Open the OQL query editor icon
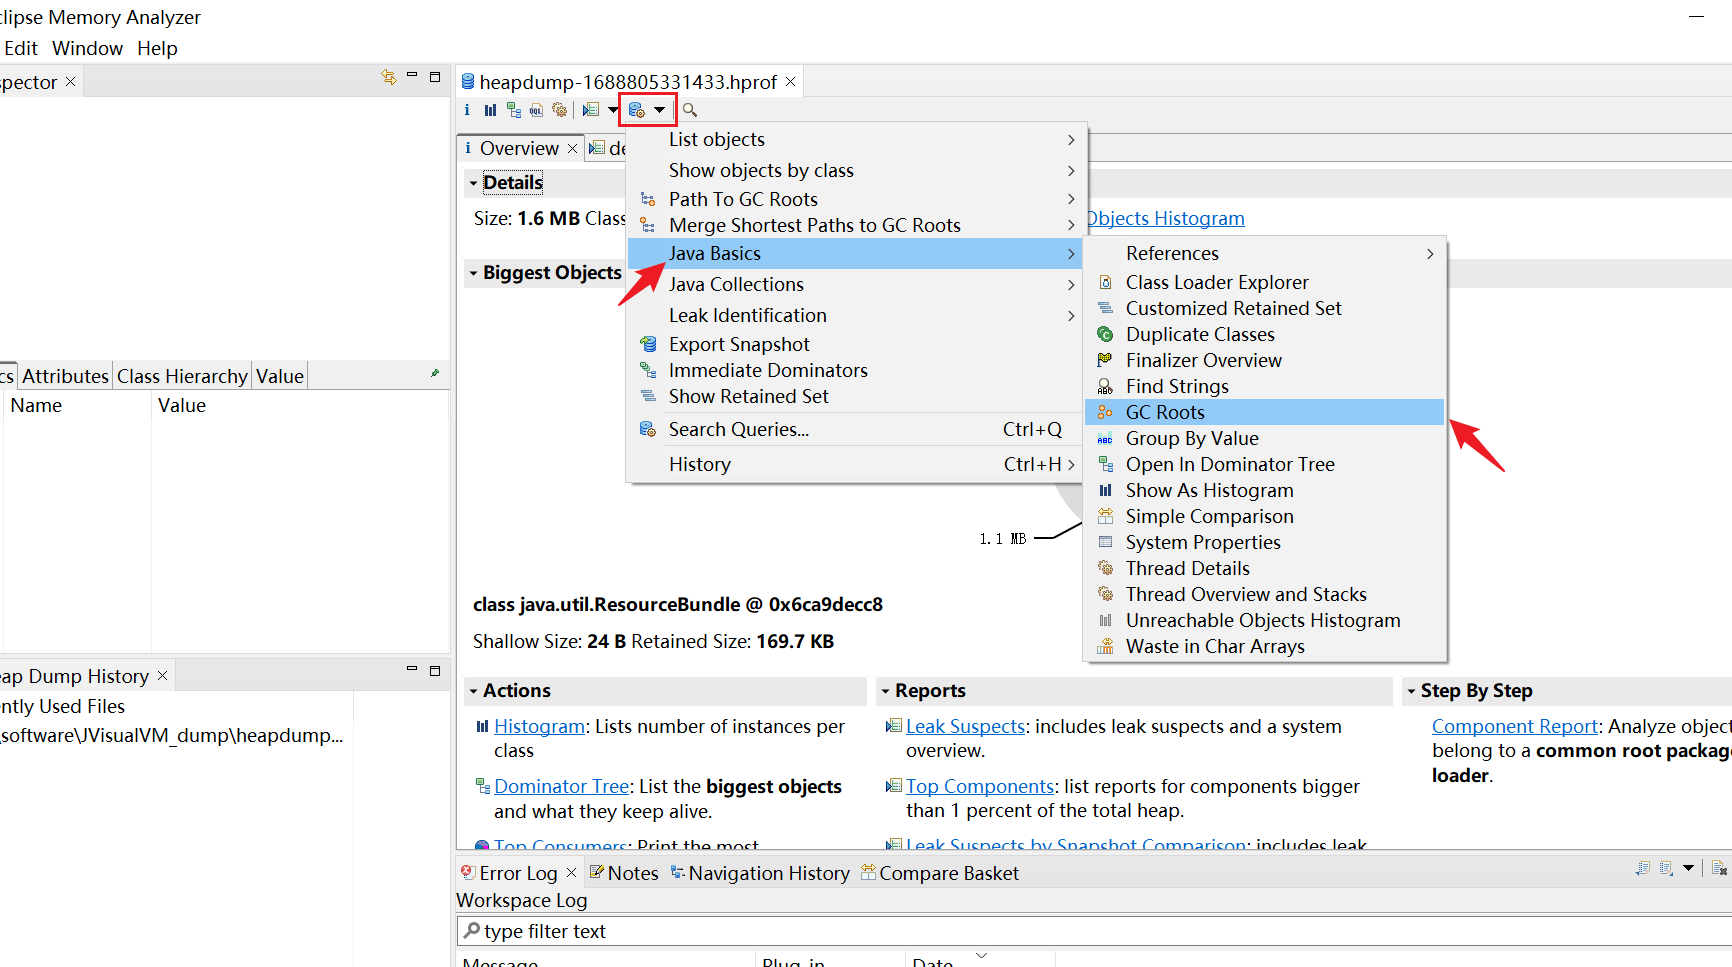Screen dimensions: 1732x967 536,110
